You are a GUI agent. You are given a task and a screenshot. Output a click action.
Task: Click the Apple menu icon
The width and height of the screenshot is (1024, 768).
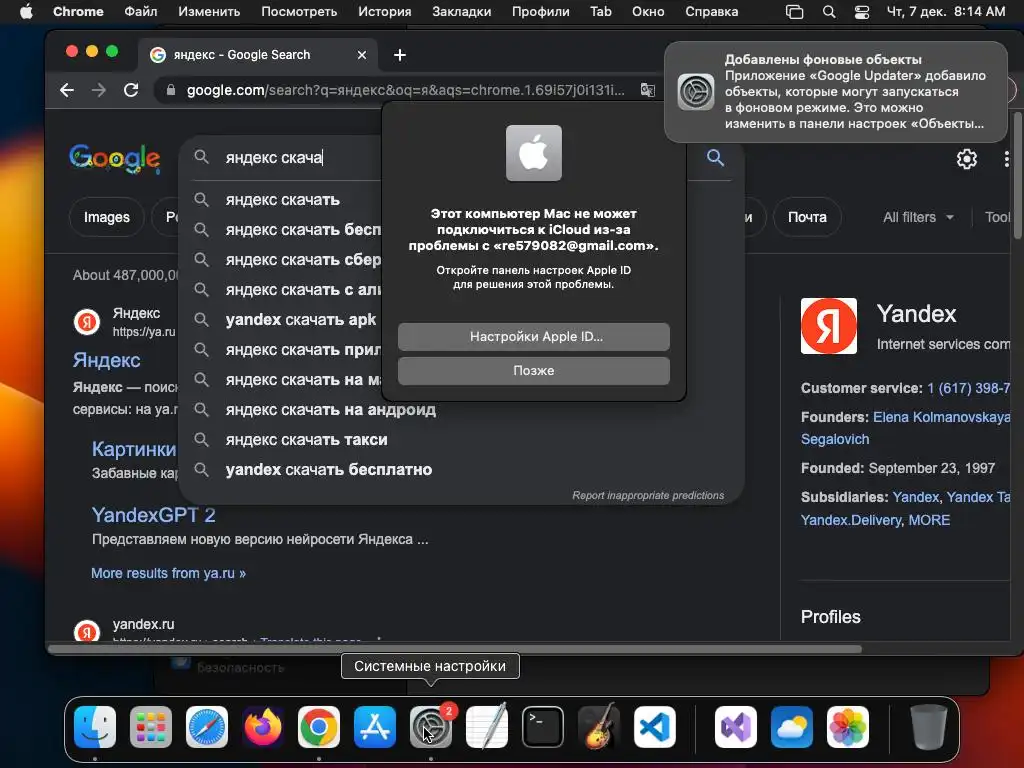tap(26, 11)
